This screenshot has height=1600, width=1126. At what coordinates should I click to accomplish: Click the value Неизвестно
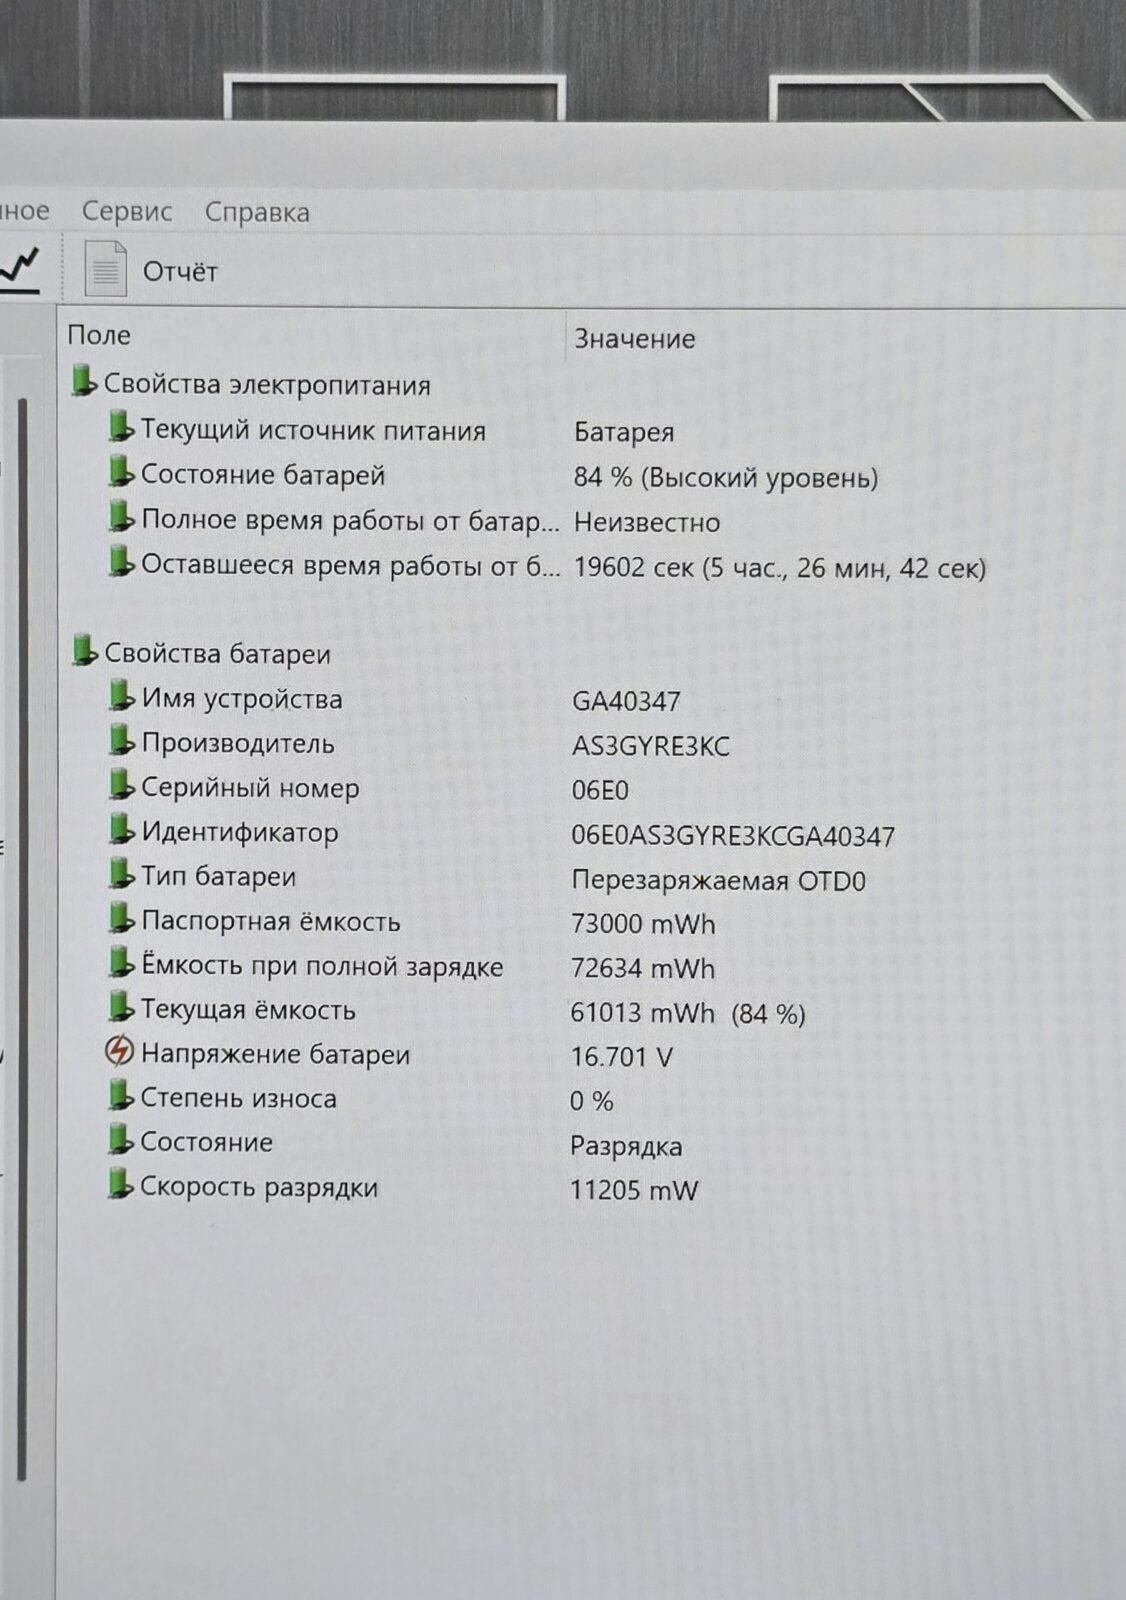647,523
